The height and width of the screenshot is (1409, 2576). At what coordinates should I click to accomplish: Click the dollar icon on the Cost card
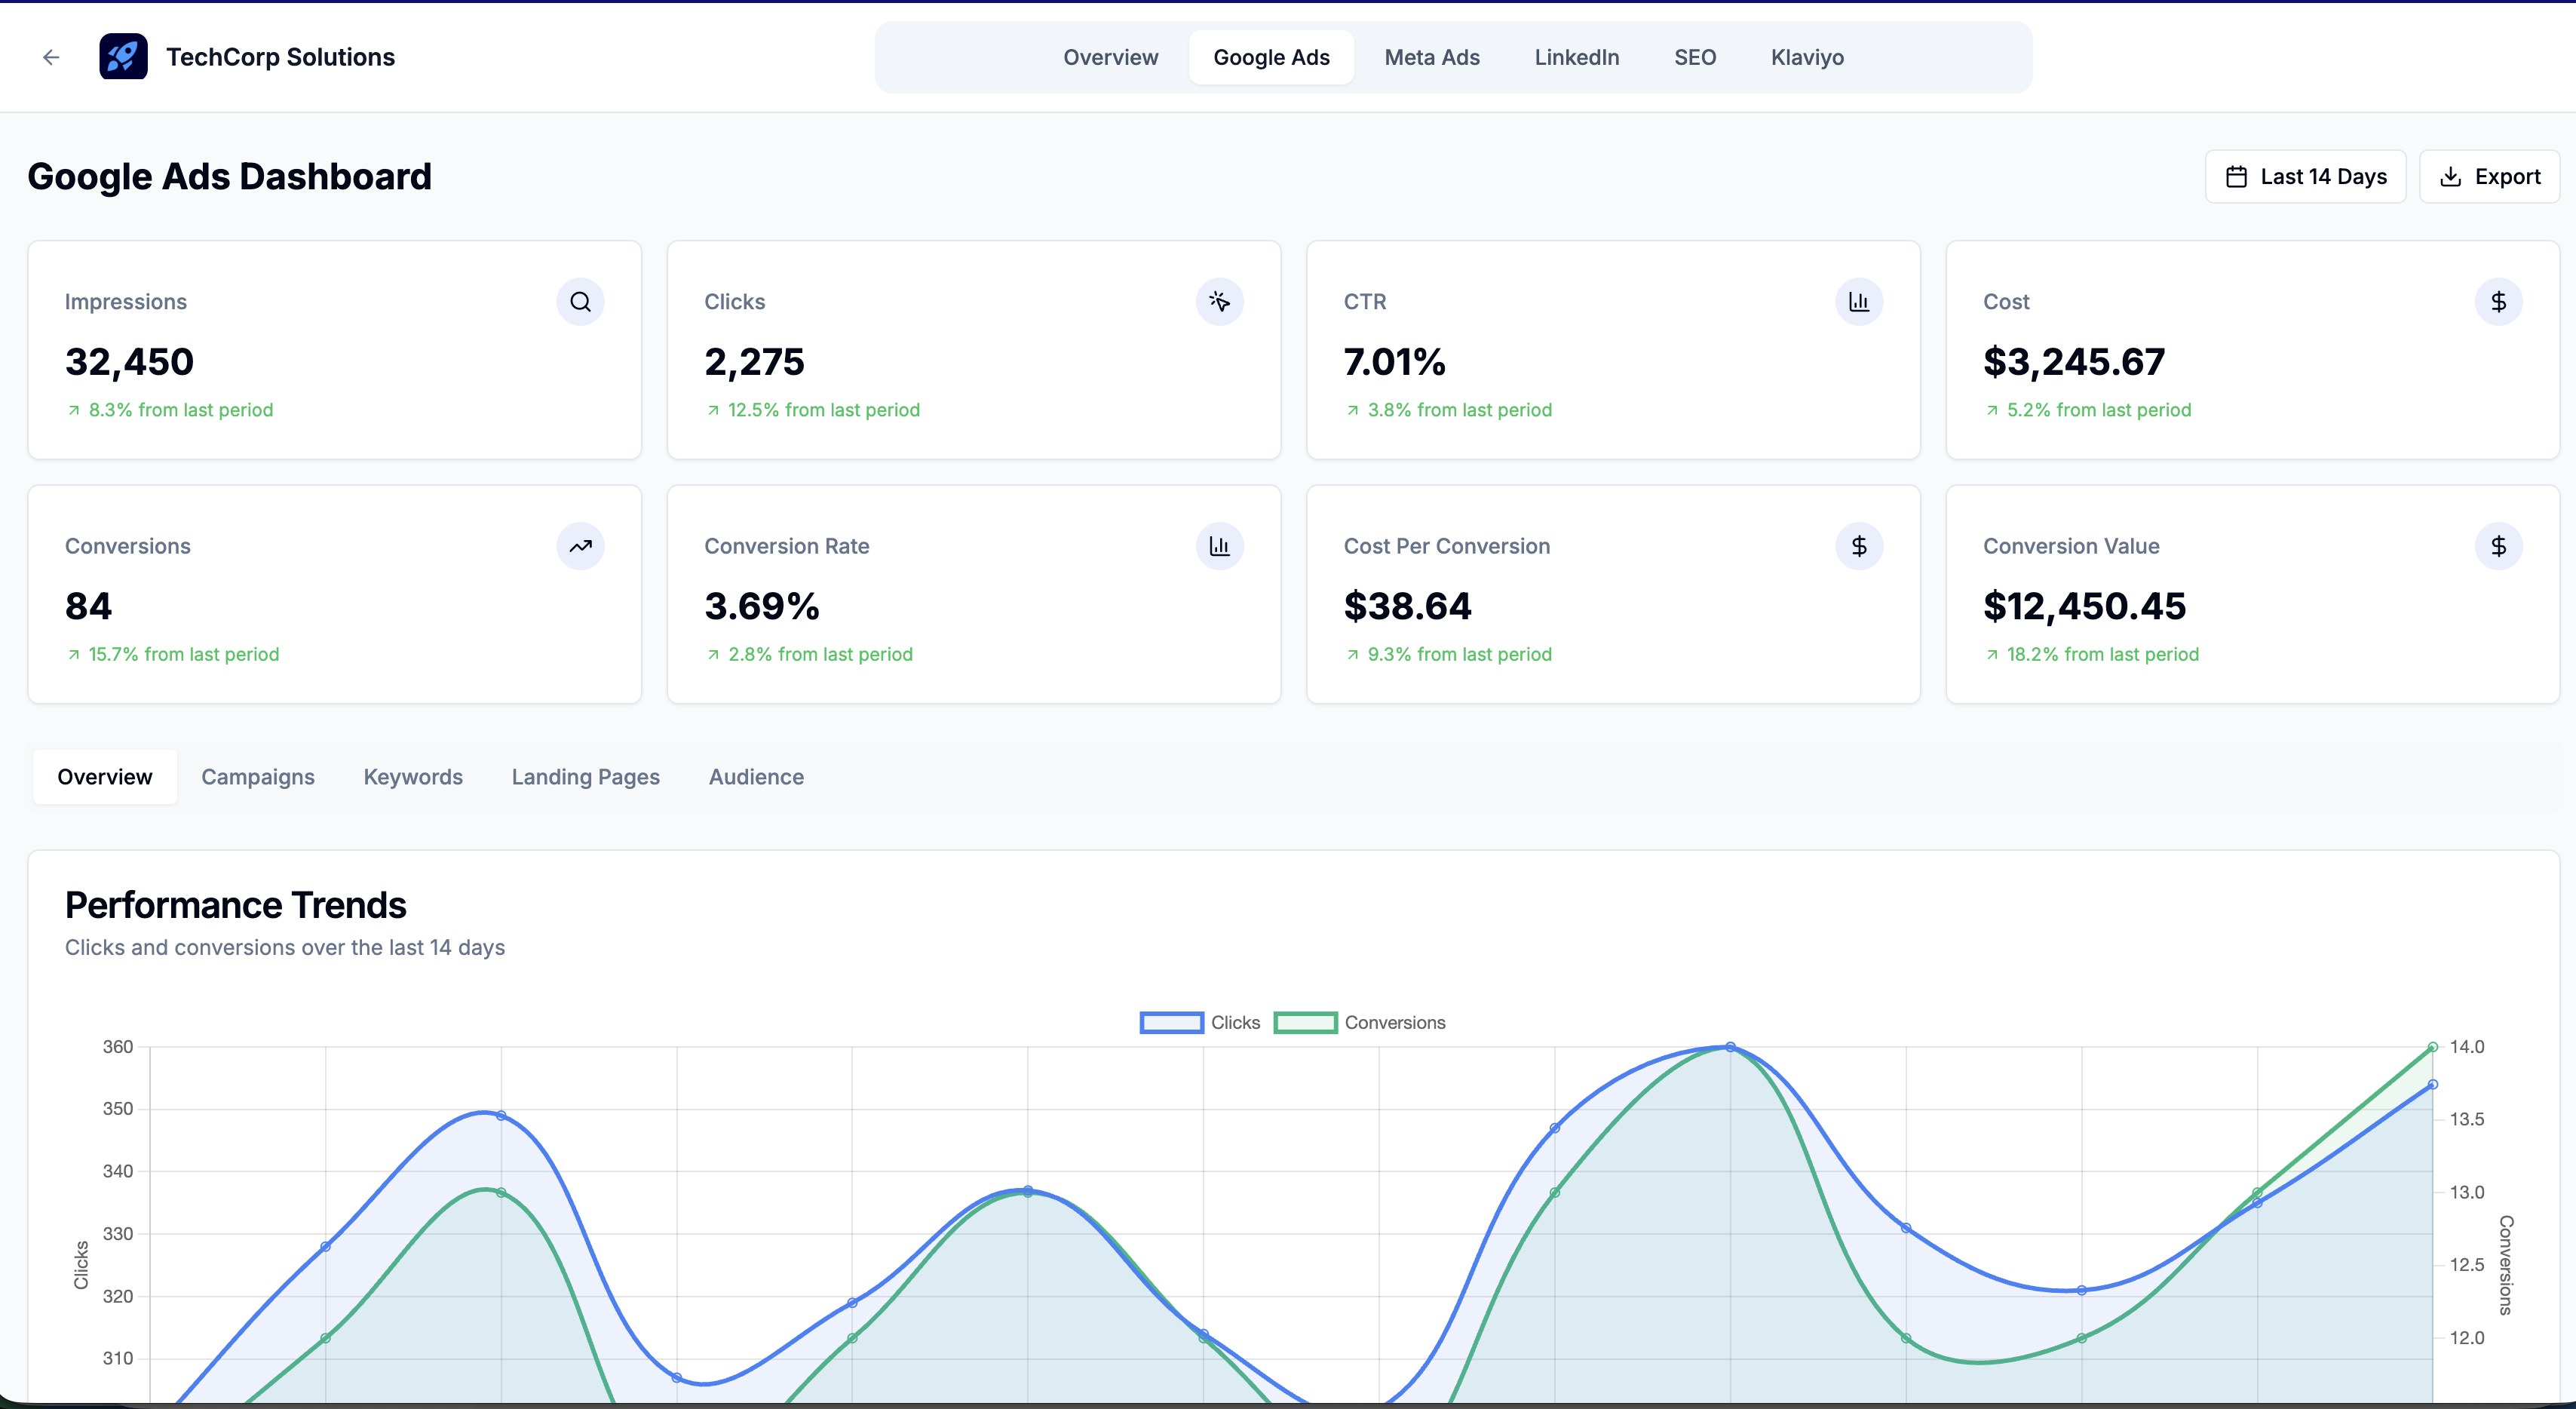2499,301
